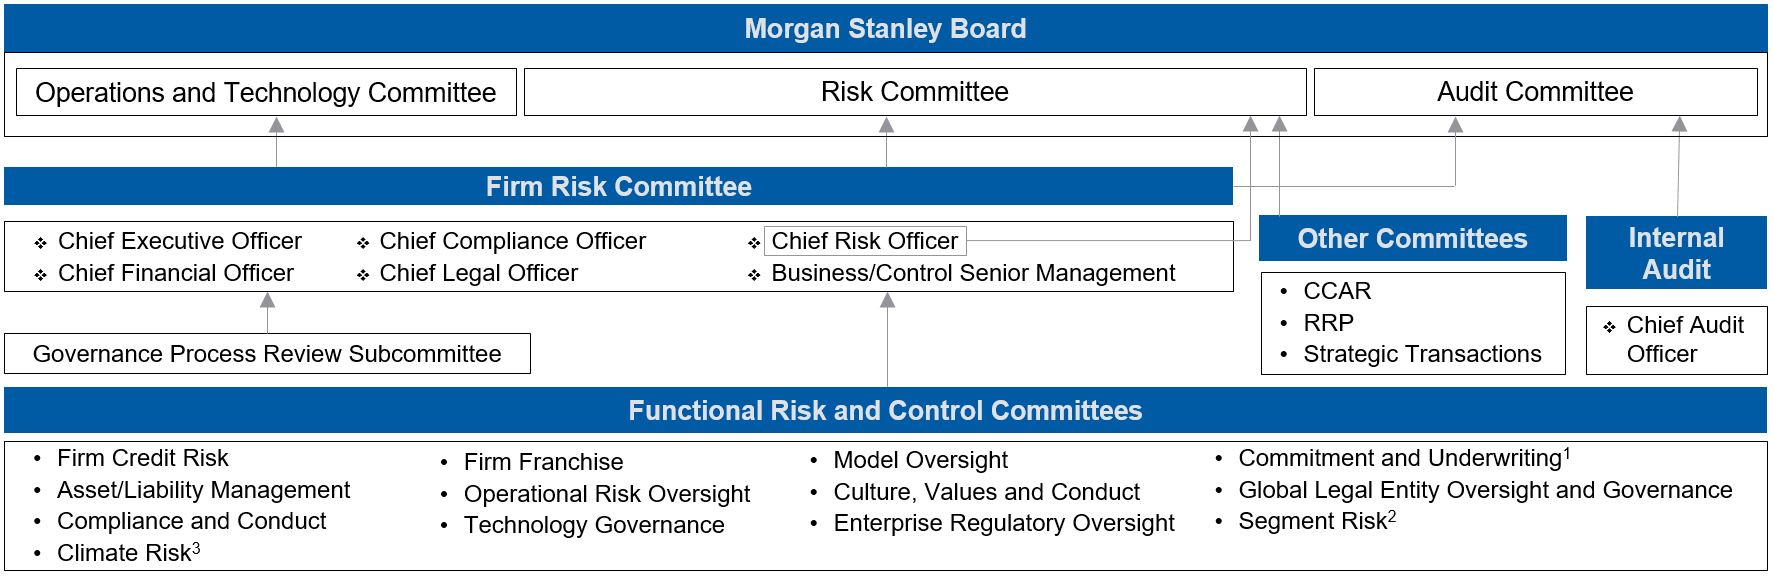Screen dimensions: 1774x577
Task: Click the Chief Risk Officer box
Action: (865, 241)
